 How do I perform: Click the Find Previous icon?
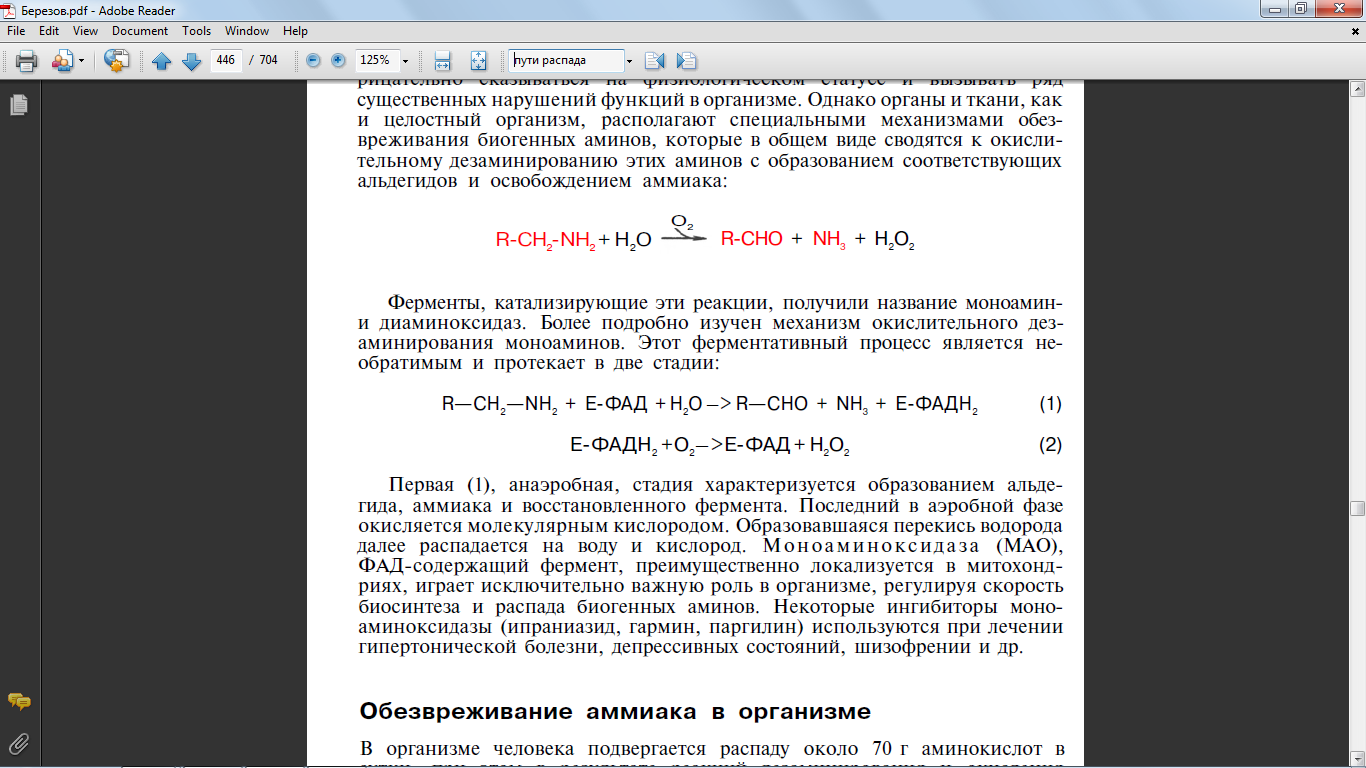click(655, 61)
